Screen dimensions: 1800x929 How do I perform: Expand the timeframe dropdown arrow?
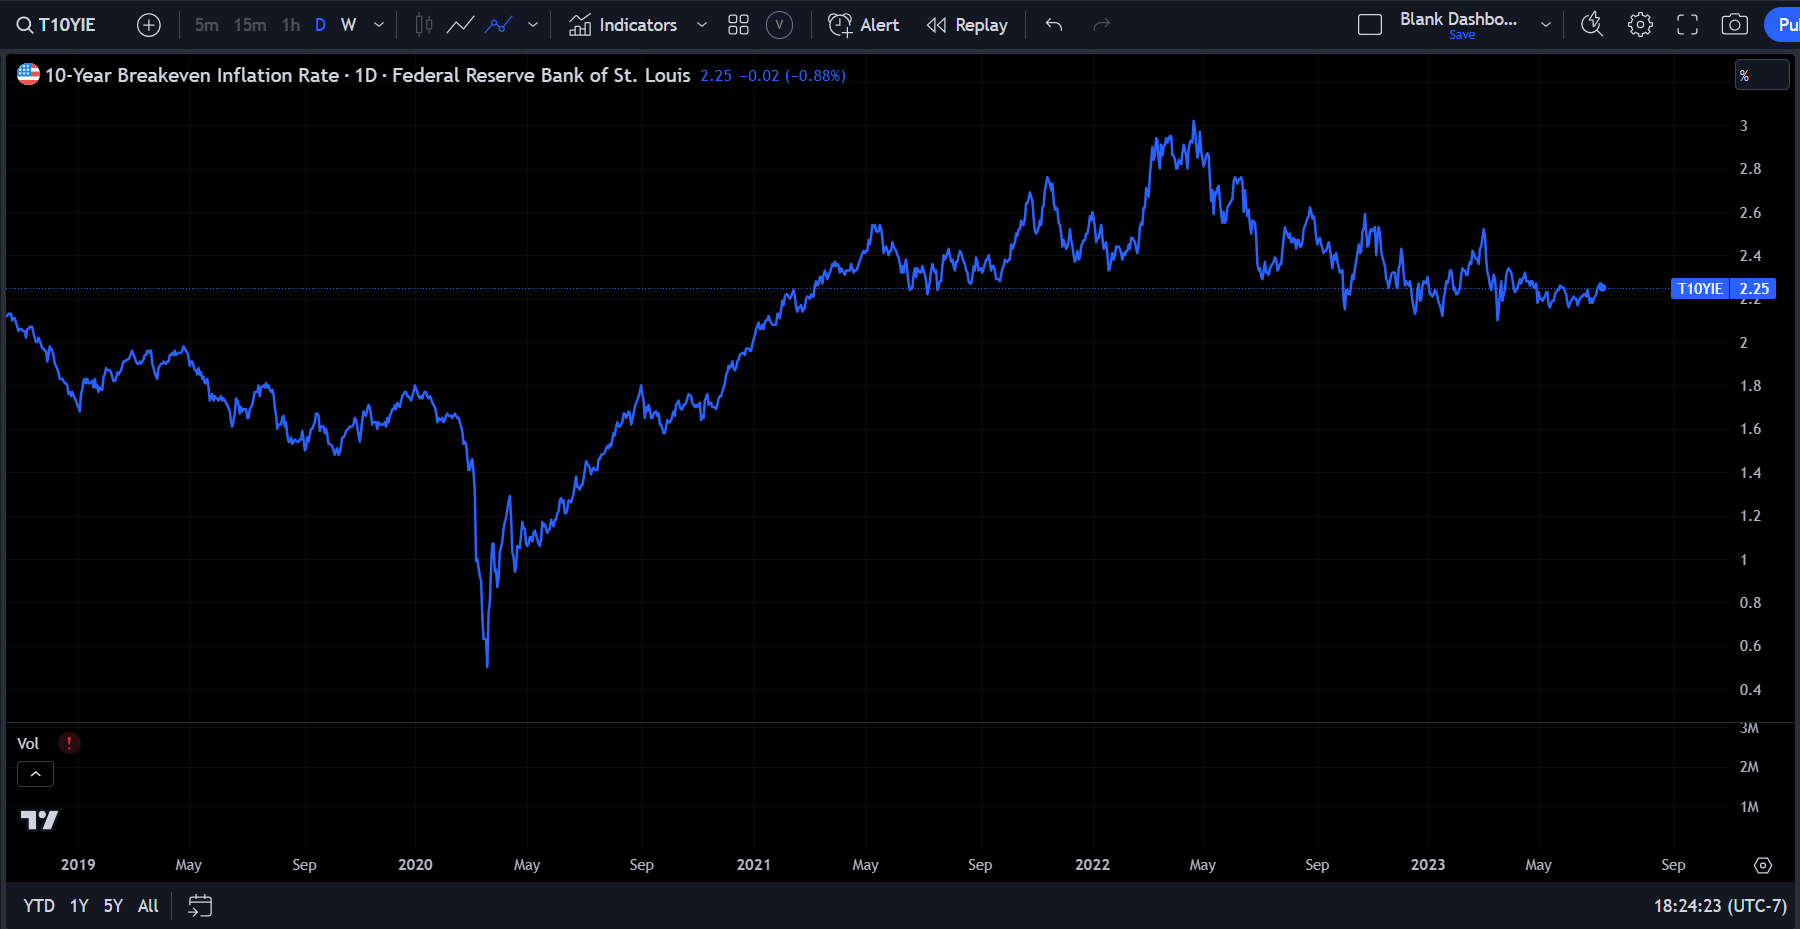pyautogui.click(x=378, y=24)
